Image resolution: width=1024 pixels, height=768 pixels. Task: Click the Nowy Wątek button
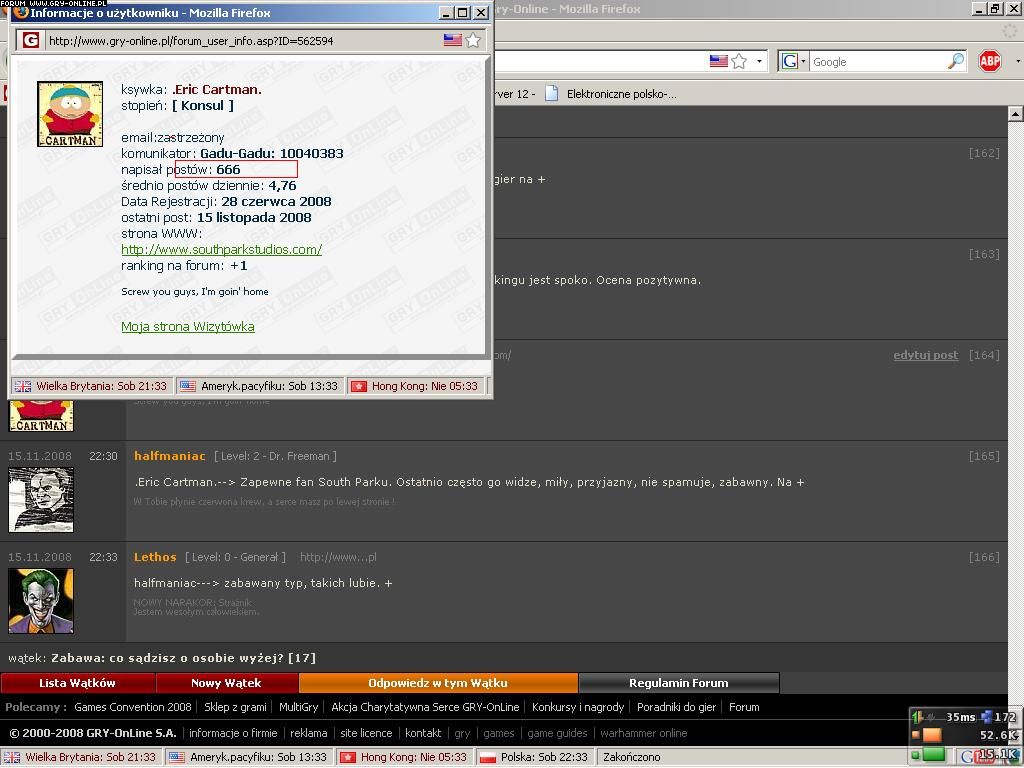click(x=227, y=683)
